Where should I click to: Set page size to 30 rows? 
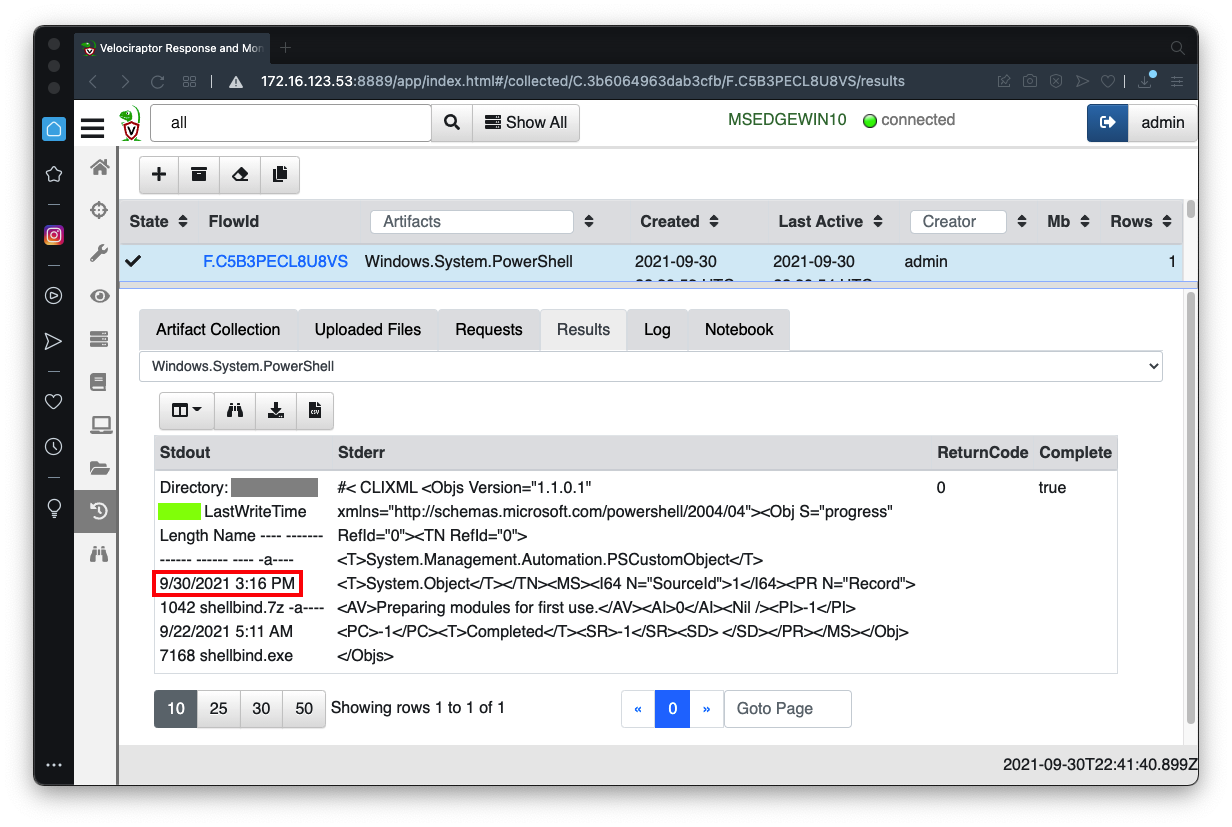(x=262, y=708)
